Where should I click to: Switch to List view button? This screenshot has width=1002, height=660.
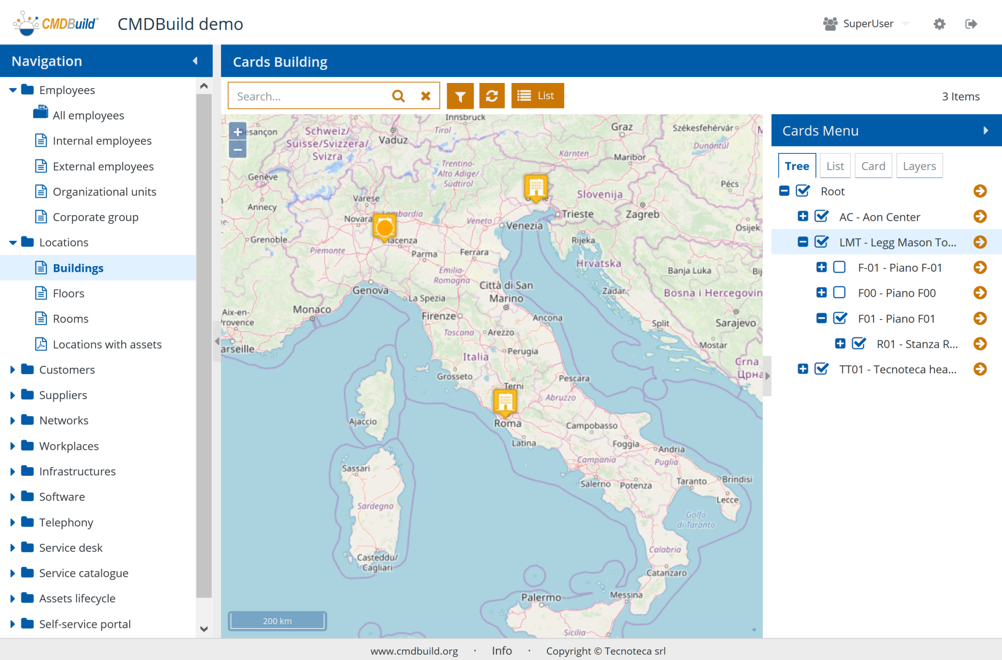[x=537, y=96]
